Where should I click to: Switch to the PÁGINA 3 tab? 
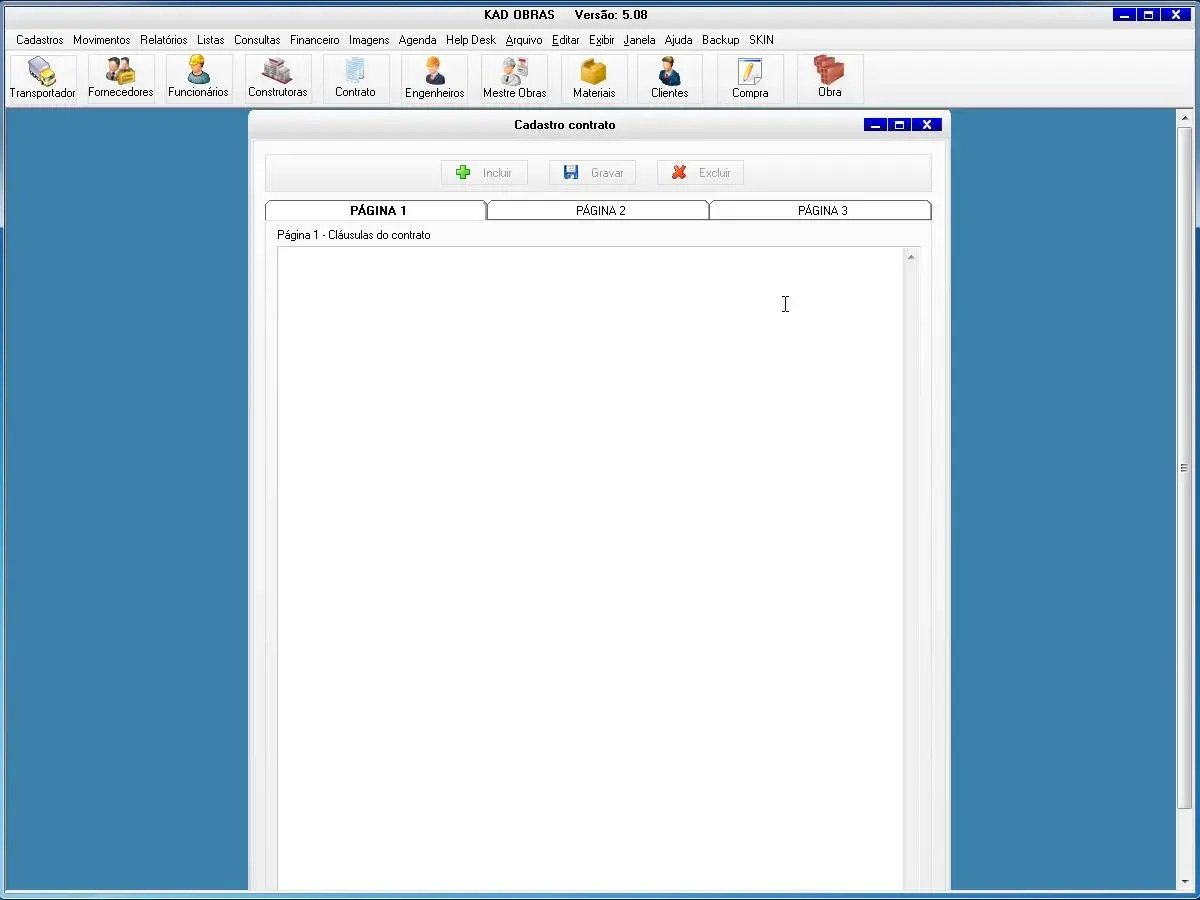click(x=822, y=211)
